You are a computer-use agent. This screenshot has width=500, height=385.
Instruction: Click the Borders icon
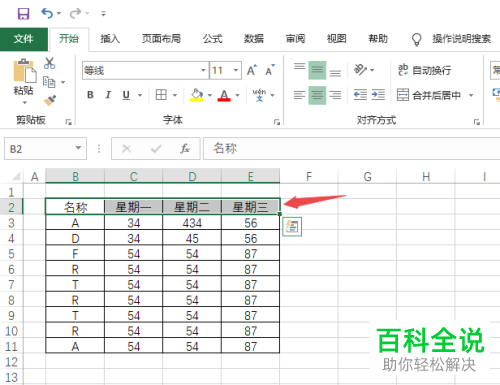[161, 95]
